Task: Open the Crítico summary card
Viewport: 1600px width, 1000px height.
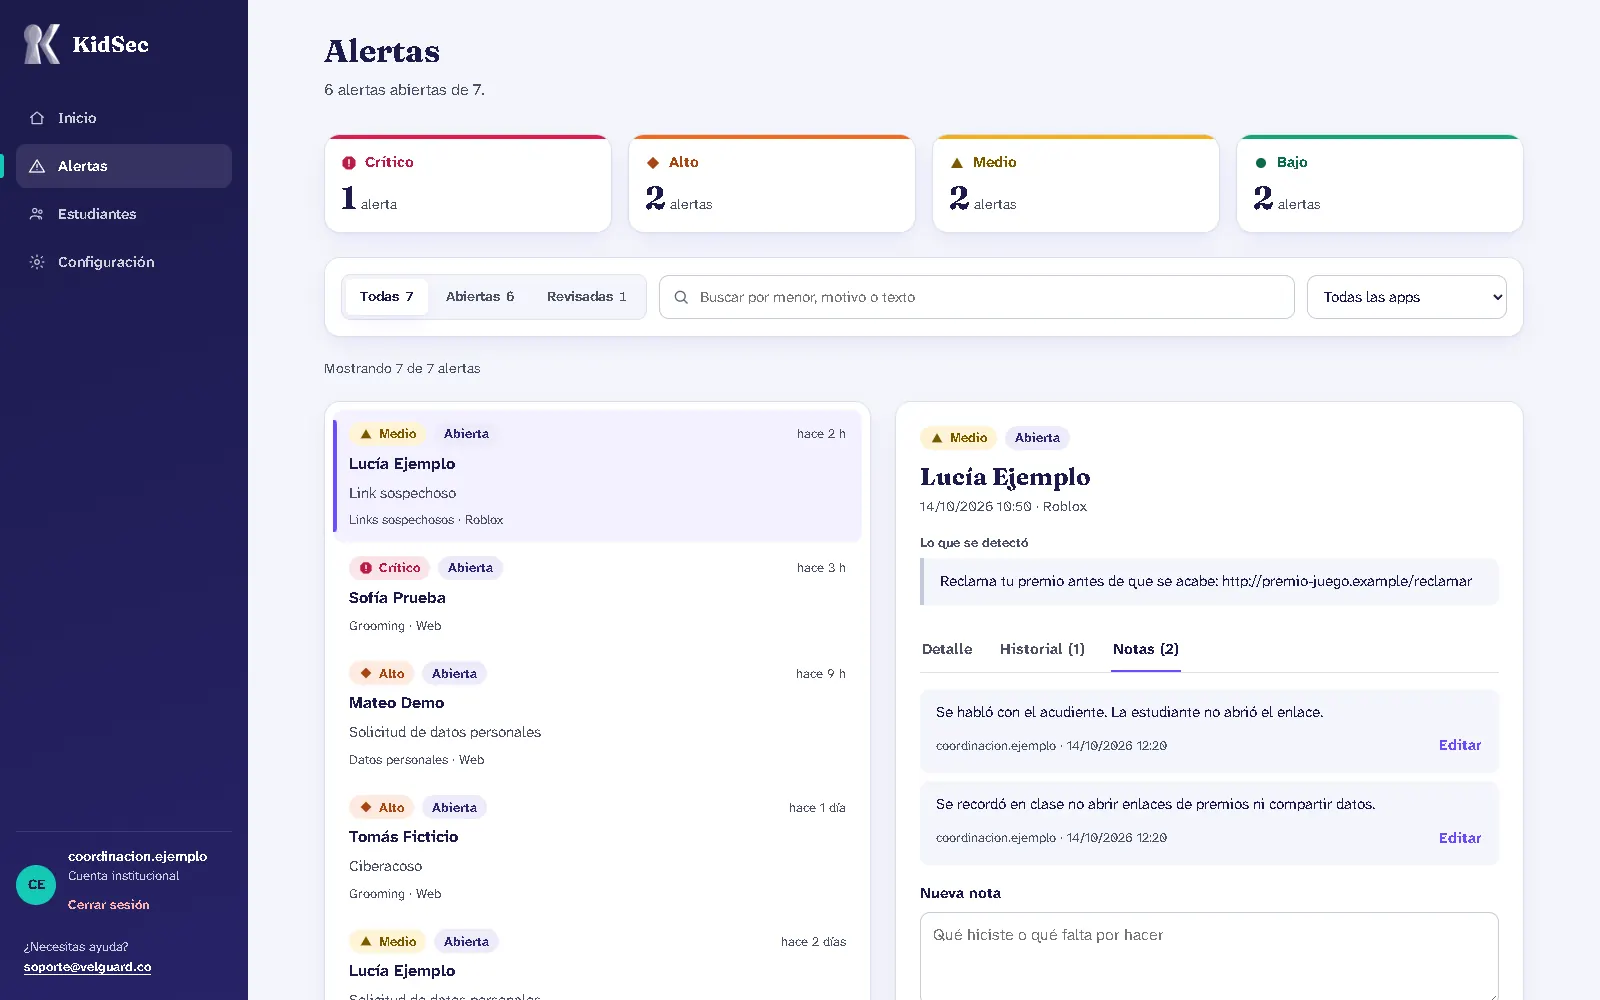Action: (468, 184)
